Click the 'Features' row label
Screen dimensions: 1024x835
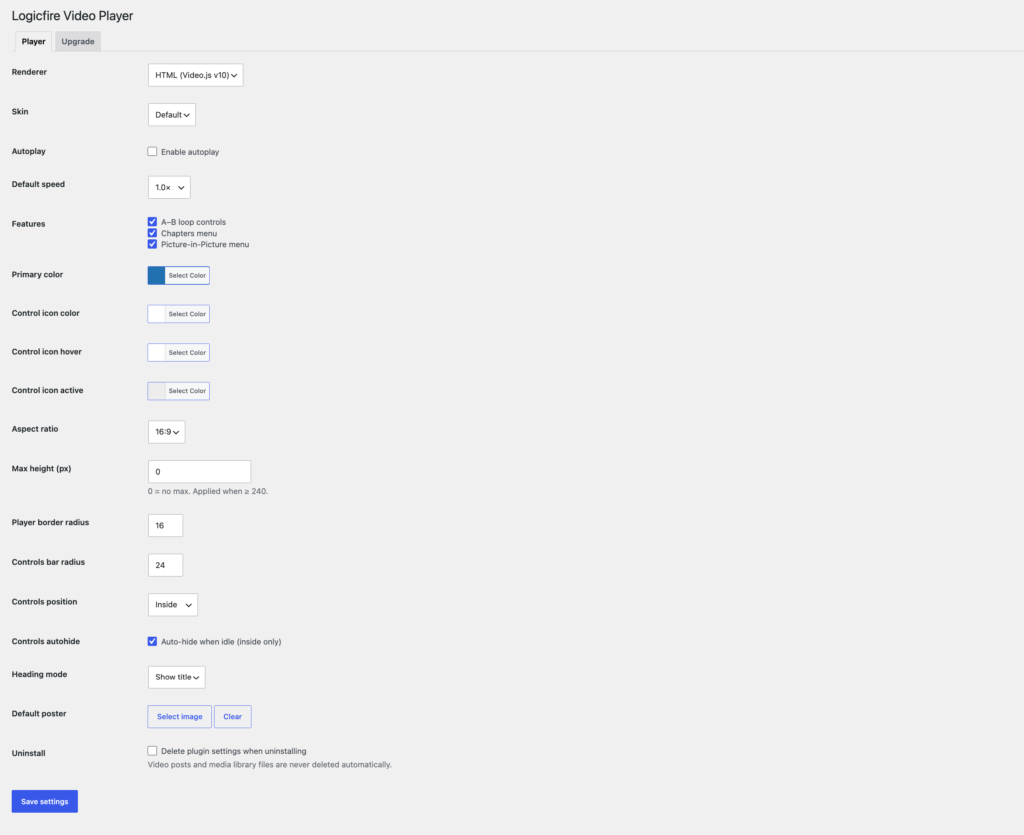(x=29, y=224)
